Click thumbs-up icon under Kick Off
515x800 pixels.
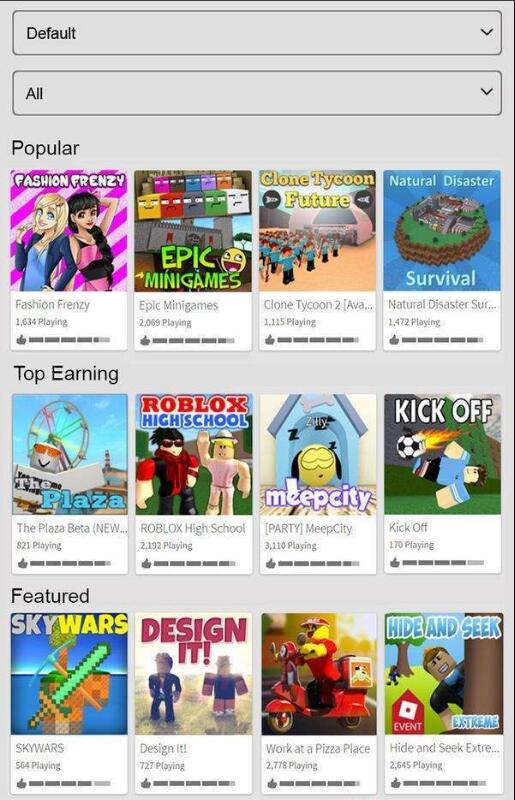[x=395, y=562]
